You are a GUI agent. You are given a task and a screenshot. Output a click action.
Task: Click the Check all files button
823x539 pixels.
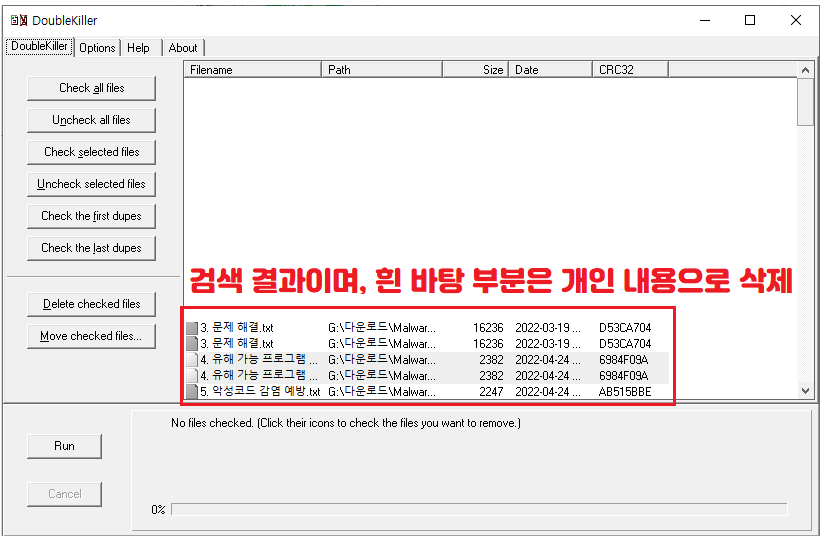click(91, 88)
